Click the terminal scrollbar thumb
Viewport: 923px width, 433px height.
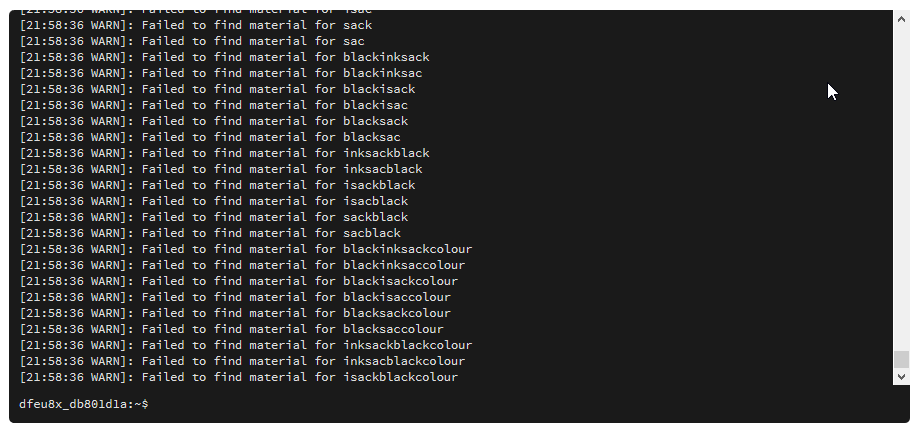902,359
